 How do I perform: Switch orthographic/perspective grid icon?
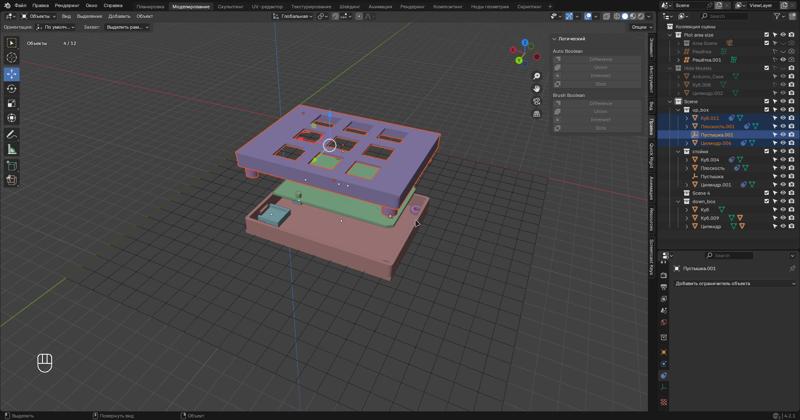tap(537, 114)
